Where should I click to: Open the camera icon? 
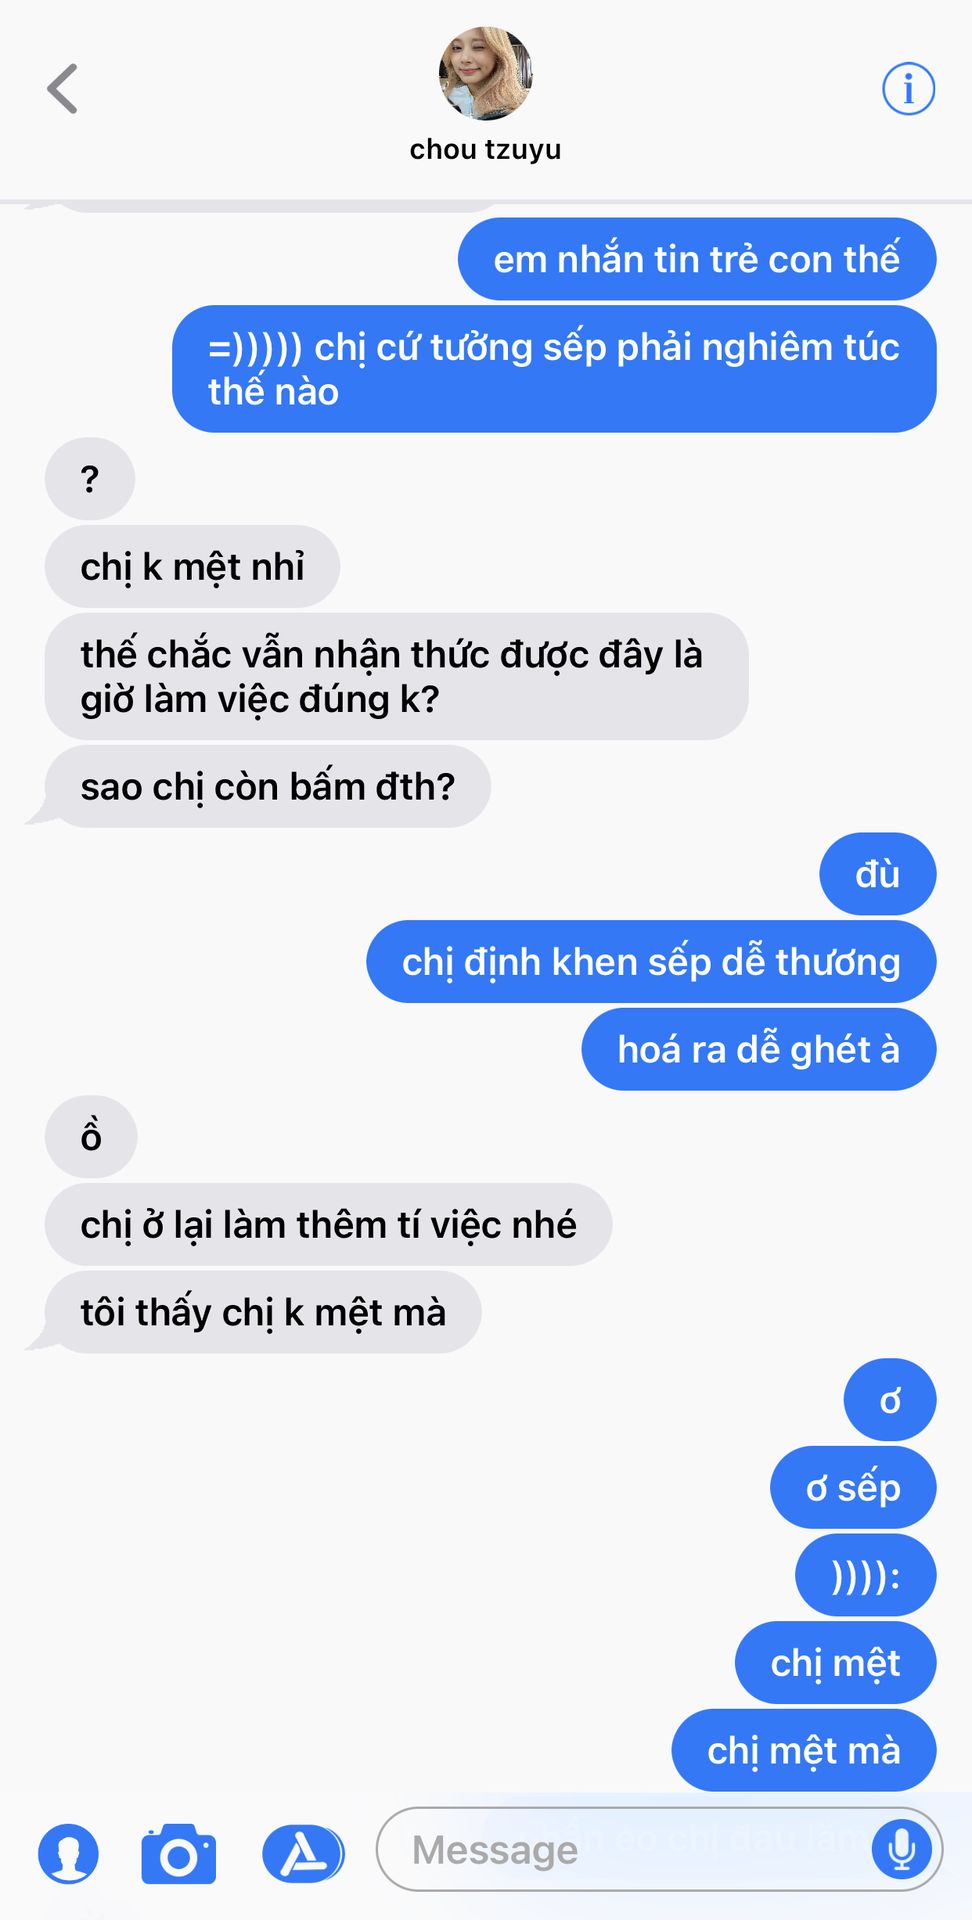tap(179, 1854)
